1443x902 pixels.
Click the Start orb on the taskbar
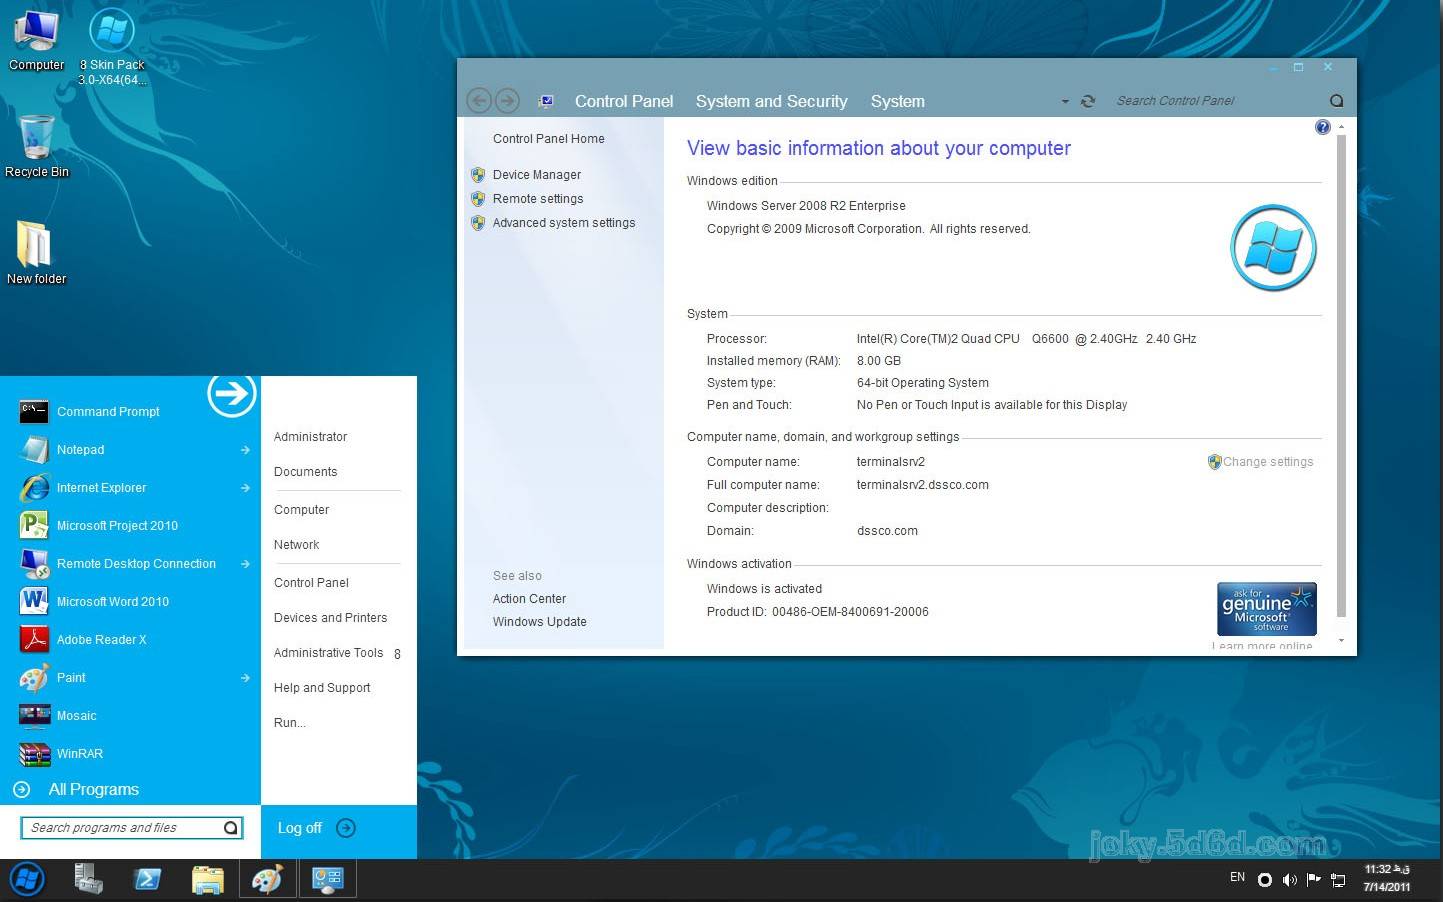(x=27, y=880)
